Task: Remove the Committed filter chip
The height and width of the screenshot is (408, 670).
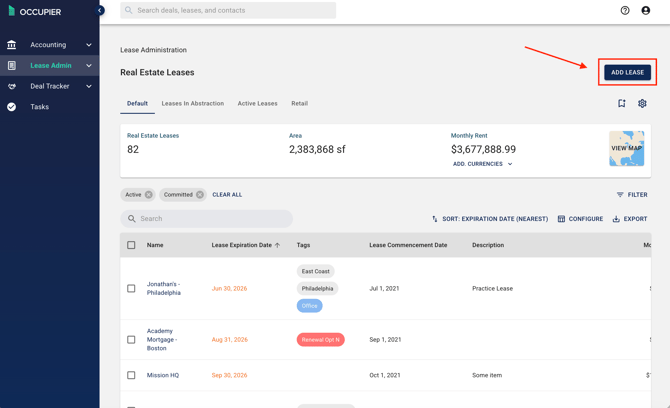Action: tap(200, 194)
